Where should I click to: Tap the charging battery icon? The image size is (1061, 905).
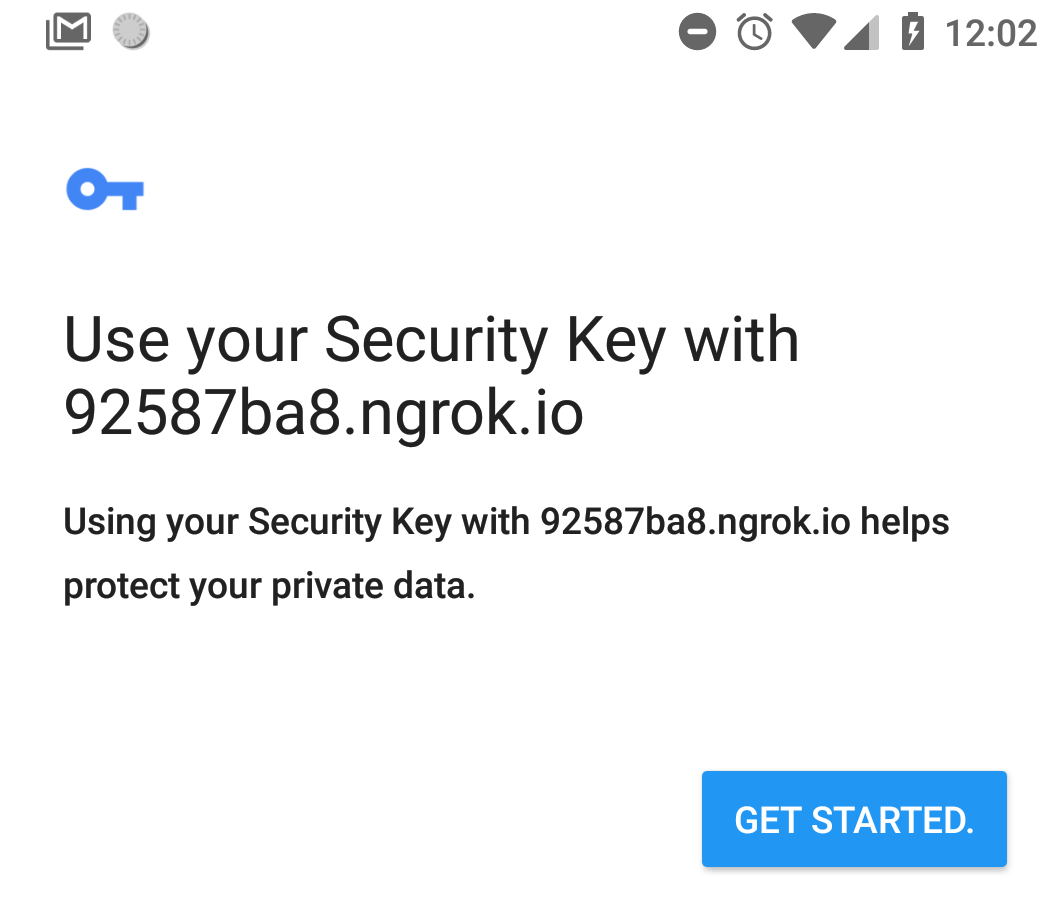(x=912, y=33)
